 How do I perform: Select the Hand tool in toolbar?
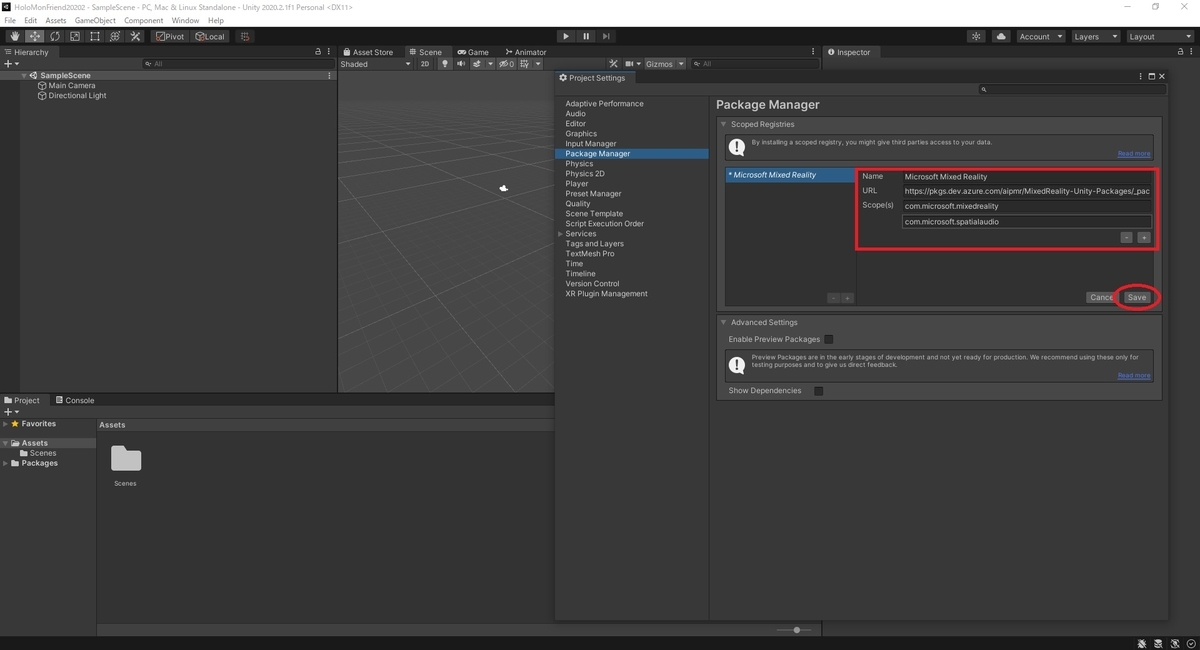(x=15, y=36)
